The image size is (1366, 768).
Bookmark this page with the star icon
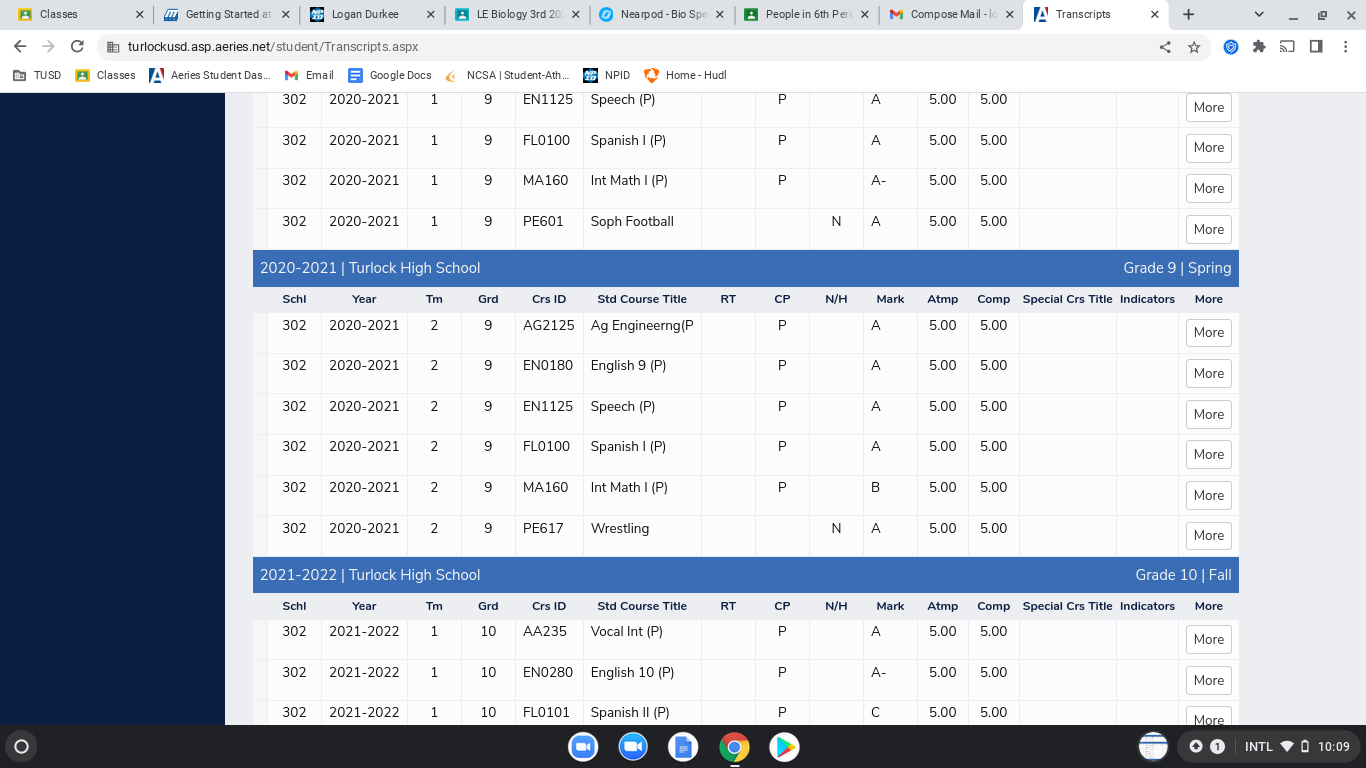click(x=1194, y=47)
